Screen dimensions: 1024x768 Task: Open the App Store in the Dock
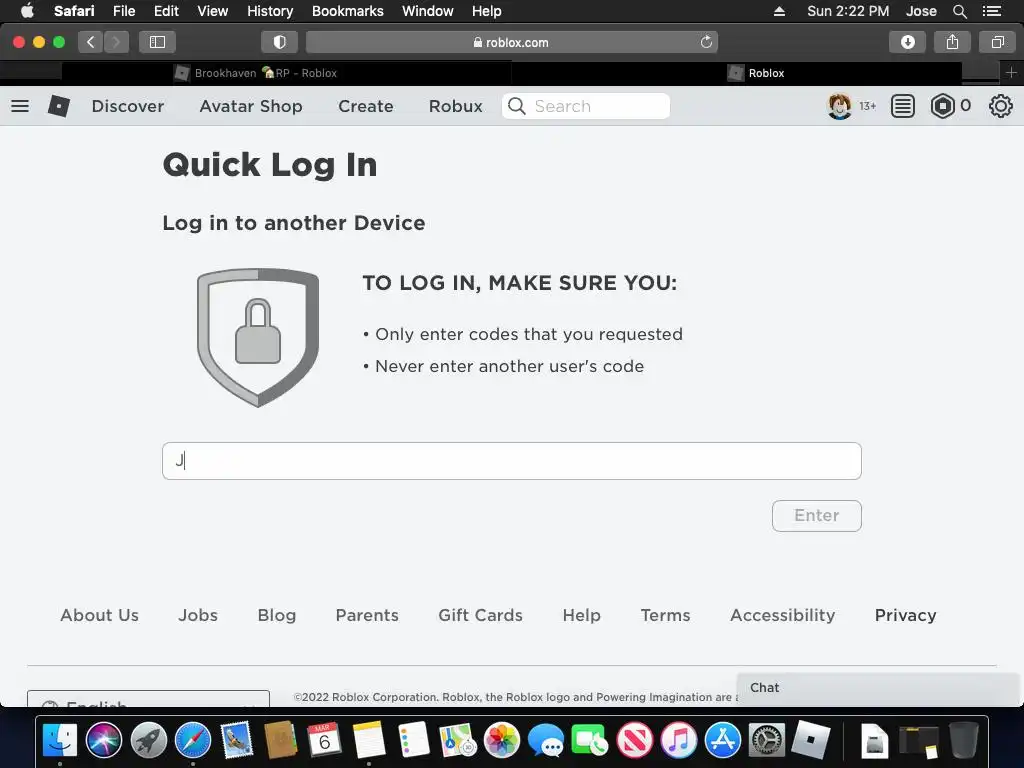click(x=723, y=740)
